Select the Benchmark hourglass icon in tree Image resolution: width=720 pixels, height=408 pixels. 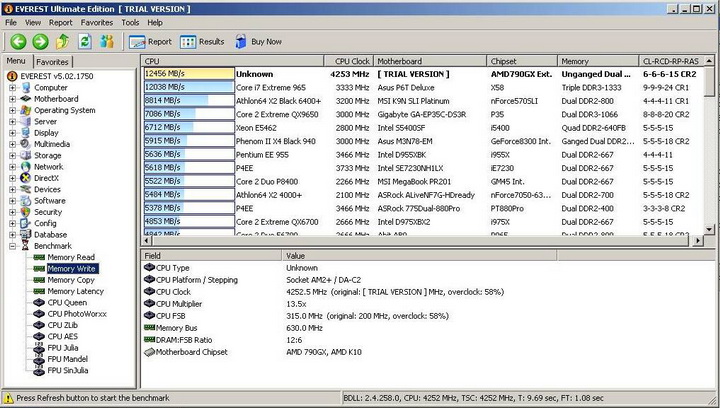tap(26, 246)
